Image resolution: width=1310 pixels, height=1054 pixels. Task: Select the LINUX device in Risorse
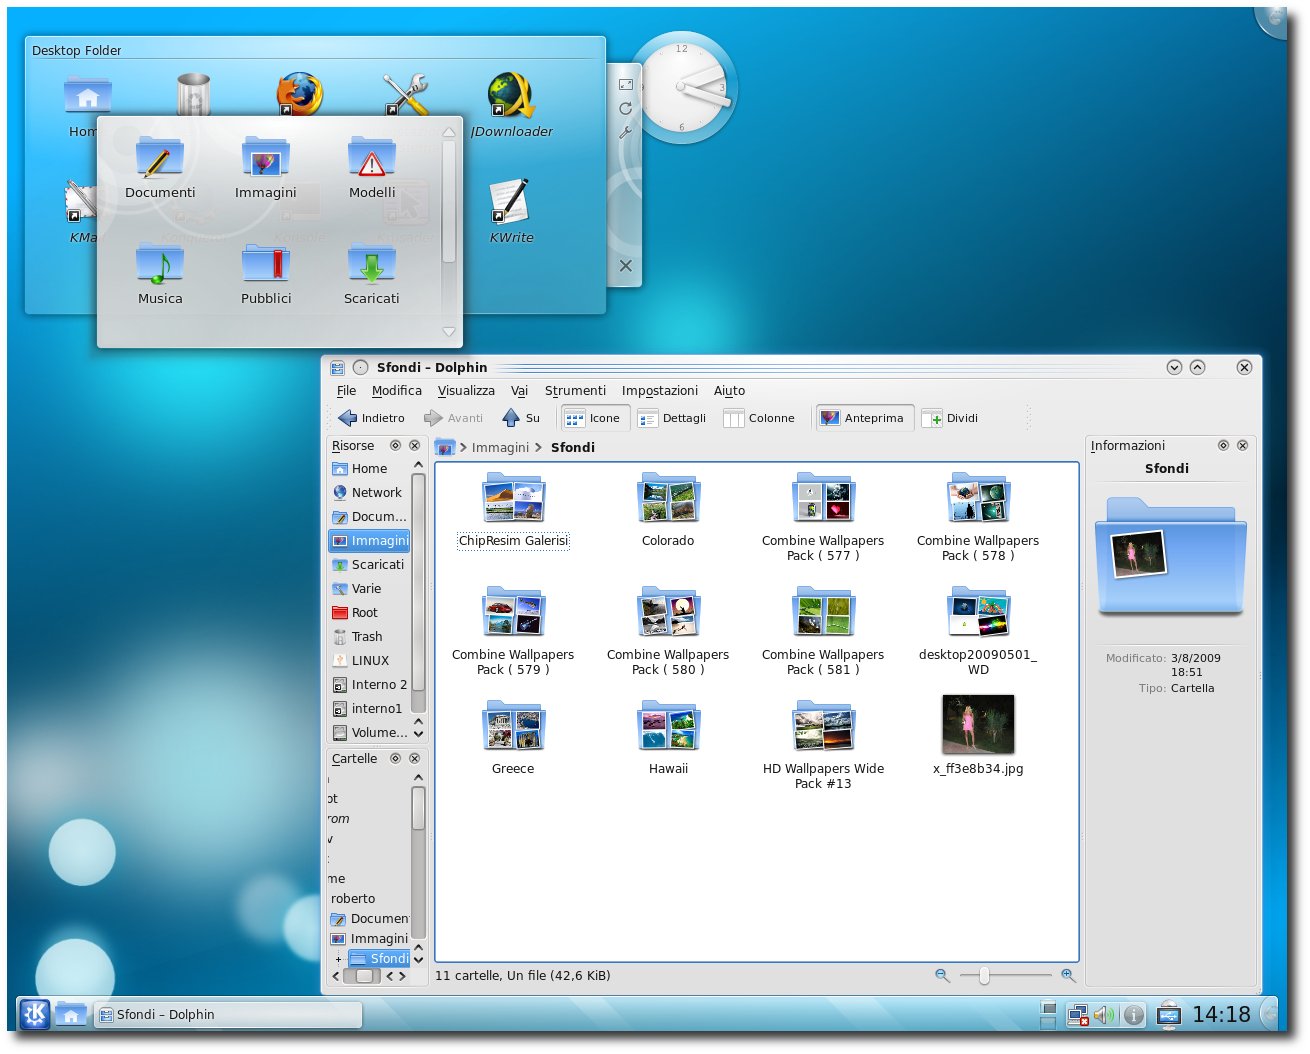point(368,661)
